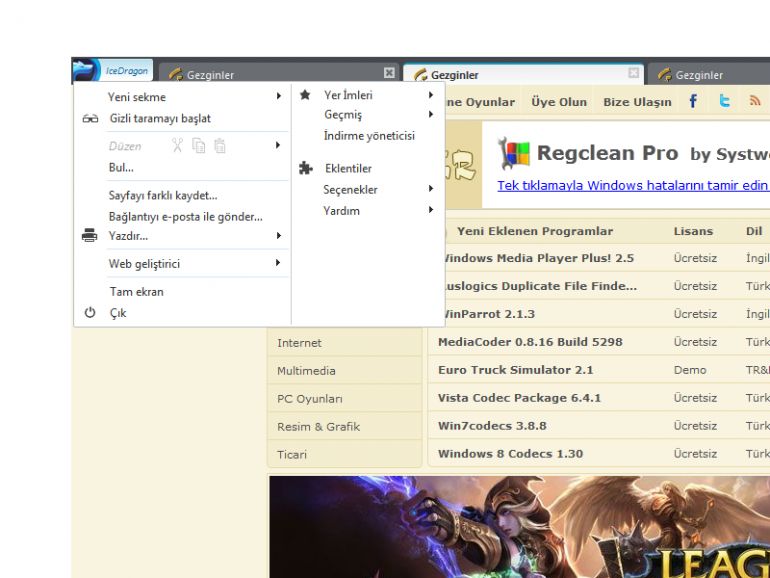Open the site's Twitter icon
The image size is (770, 578).
coord(724,101)
